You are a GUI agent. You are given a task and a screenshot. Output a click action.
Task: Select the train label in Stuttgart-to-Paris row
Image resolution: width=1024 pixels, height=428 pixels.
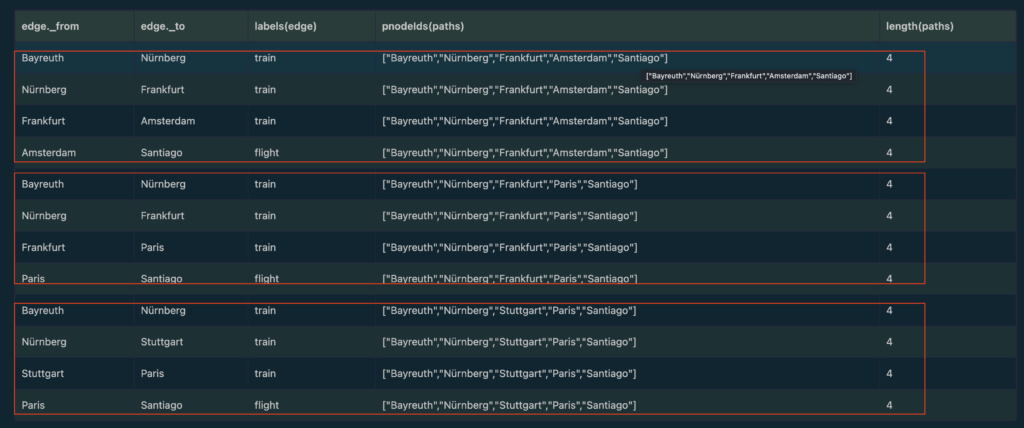point(265,373)
